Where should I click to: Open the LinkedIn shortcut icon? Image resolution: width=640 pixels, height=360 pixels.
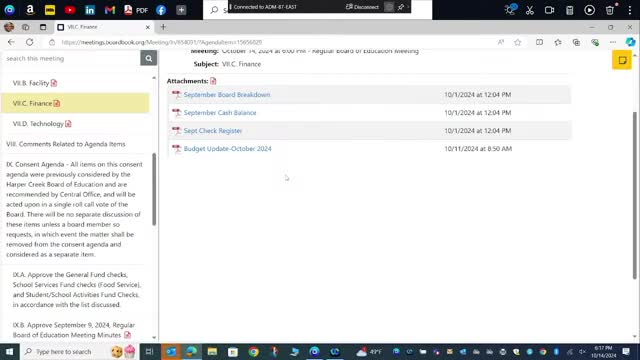point(90,10)
